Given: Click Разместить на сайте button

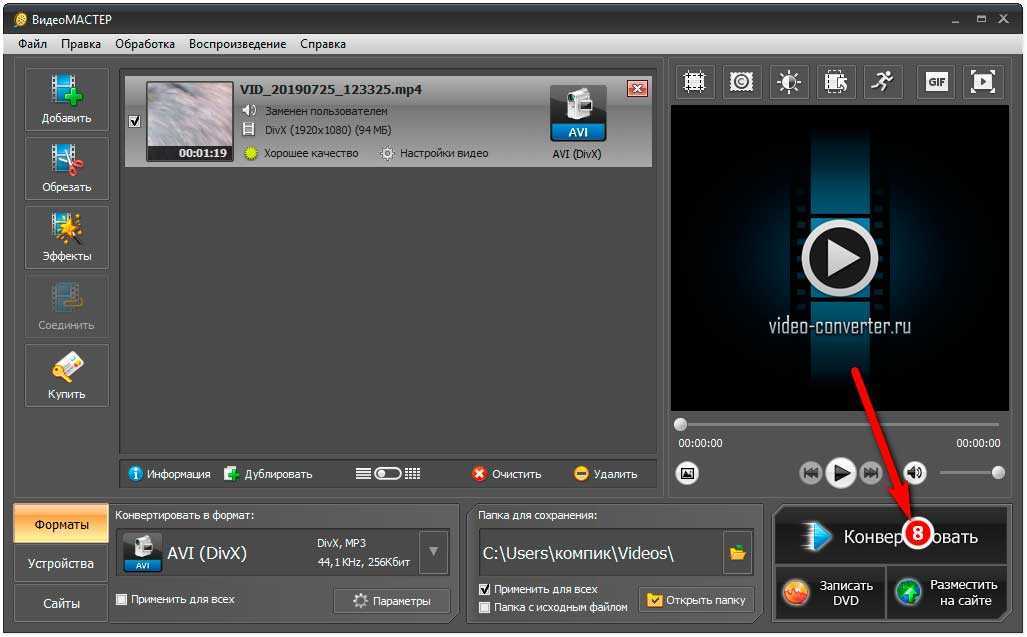Looking at the screenshot, I should tap(947, 592).
